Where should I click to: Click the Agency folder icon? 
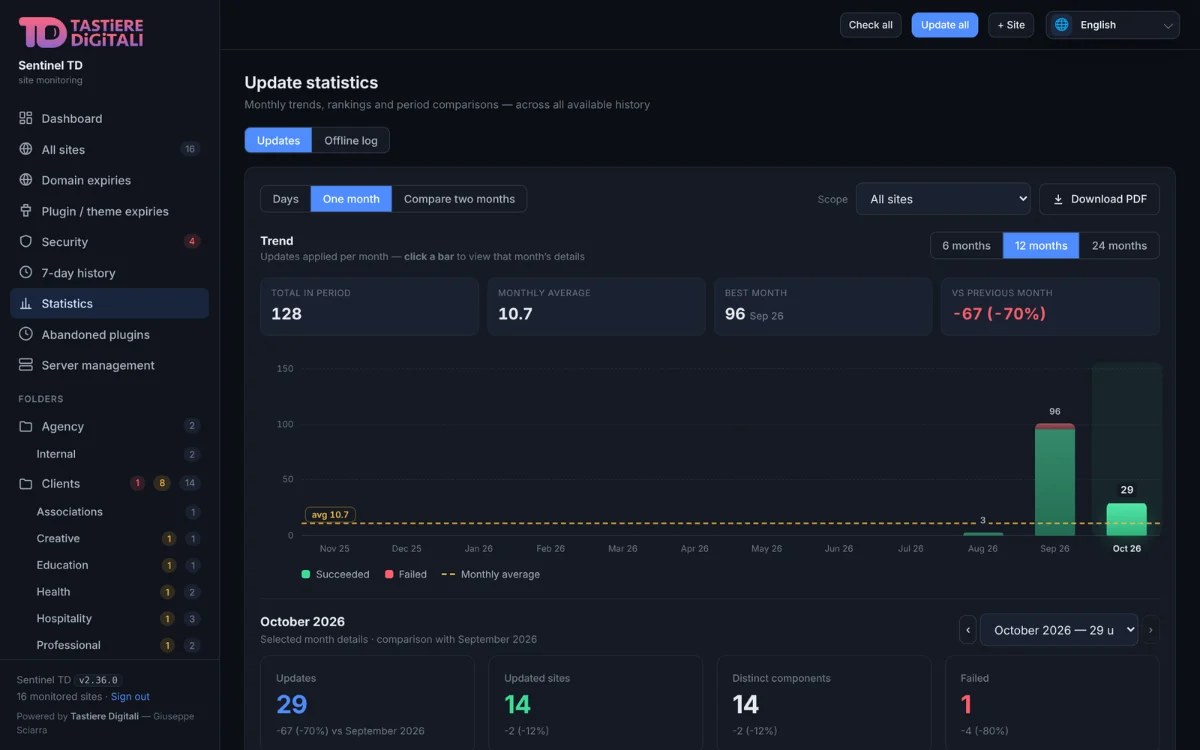click(26, 426)
